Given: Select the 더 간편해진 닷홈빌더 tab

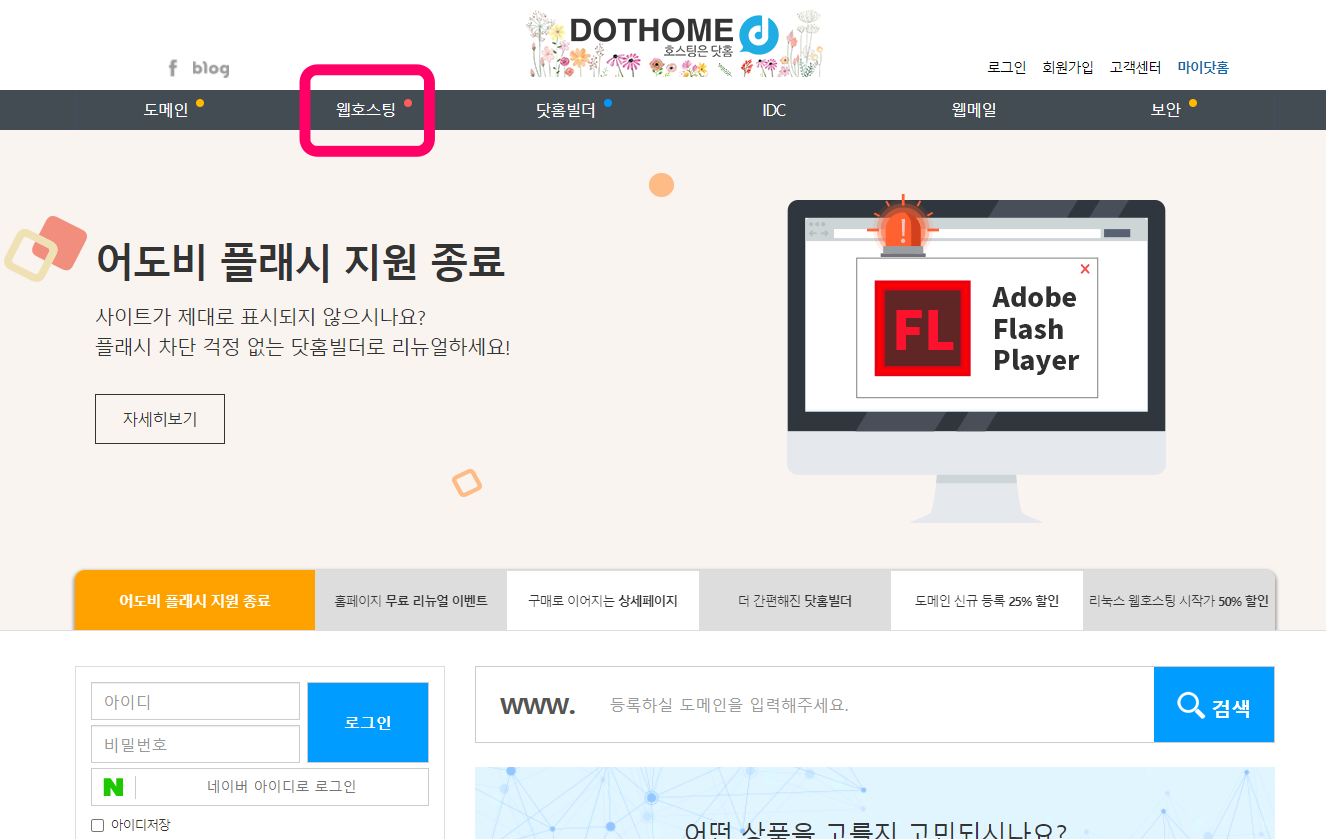Looking at the screenshot, I should click(795, 601).
